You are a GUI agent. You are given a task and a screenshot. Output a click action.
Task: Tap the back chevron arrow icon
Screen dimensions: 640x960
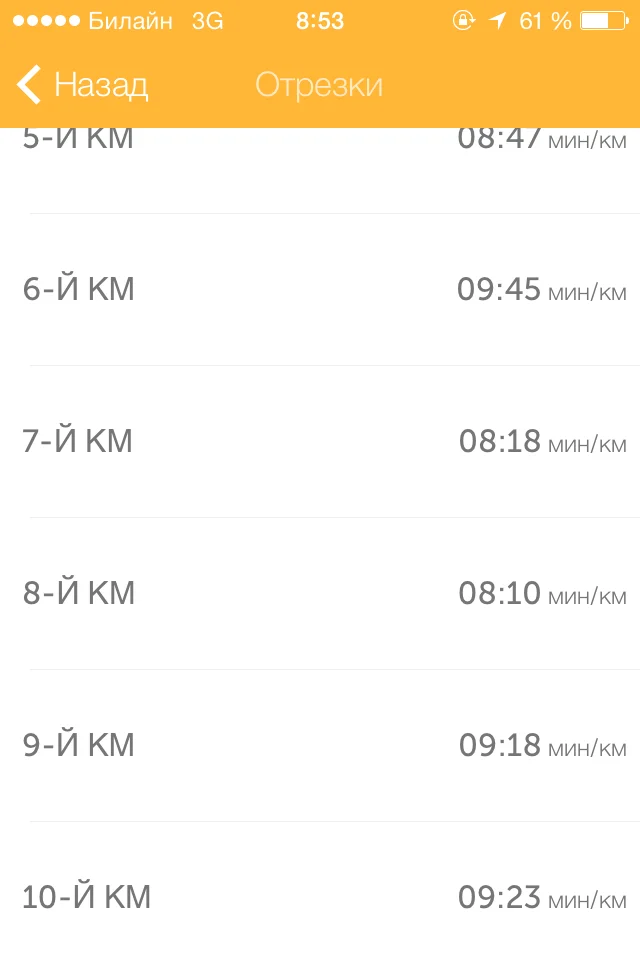click(29, 84)
